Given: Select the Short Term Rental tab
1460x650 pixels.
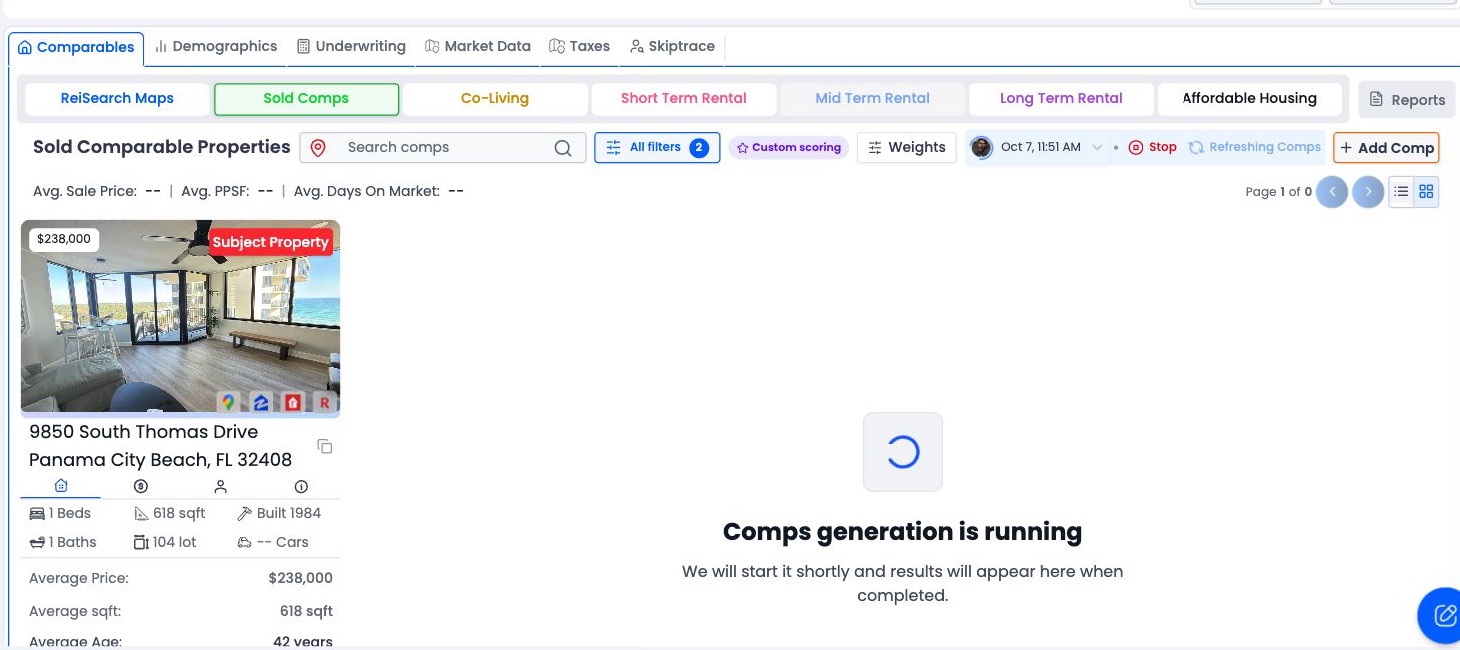Looking at the screenshot, I should click(684, 99).
